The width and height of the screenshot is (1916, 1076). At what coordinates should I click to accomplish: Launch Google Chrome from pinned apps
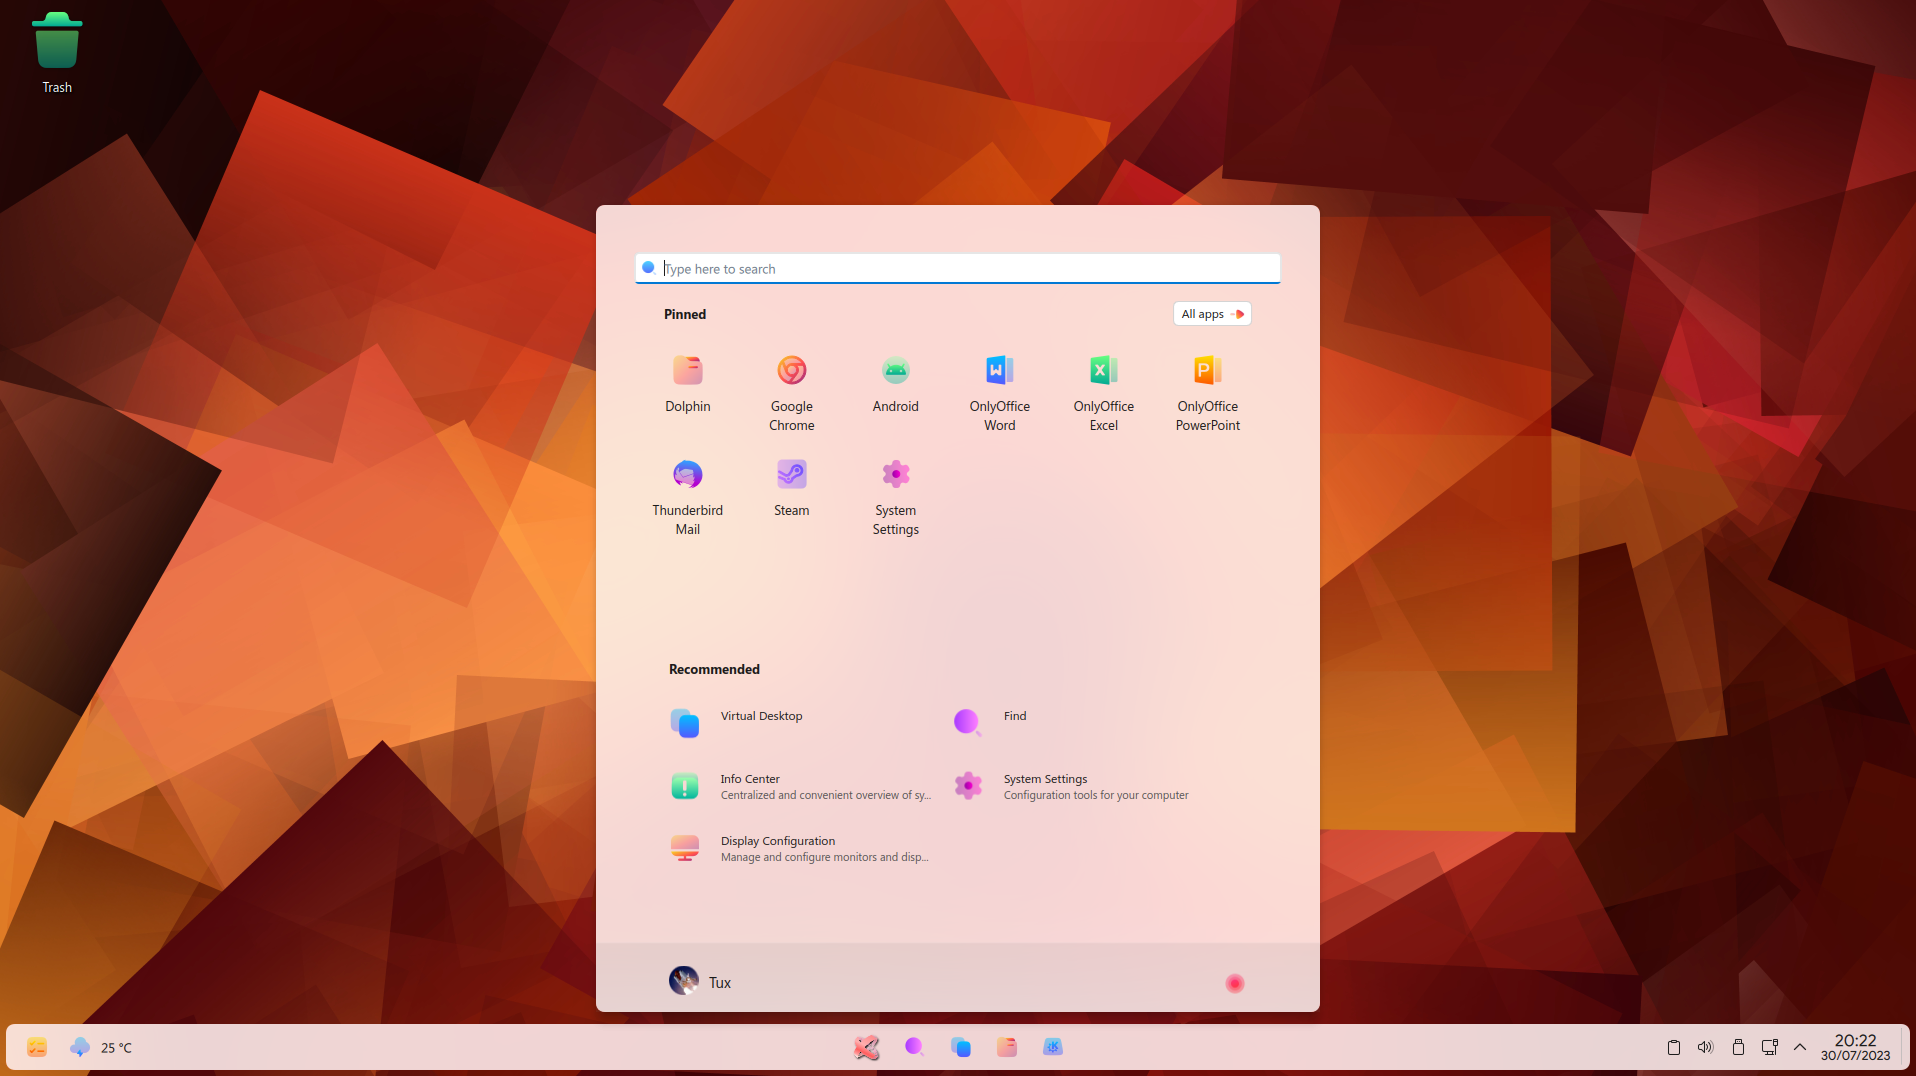792,392
